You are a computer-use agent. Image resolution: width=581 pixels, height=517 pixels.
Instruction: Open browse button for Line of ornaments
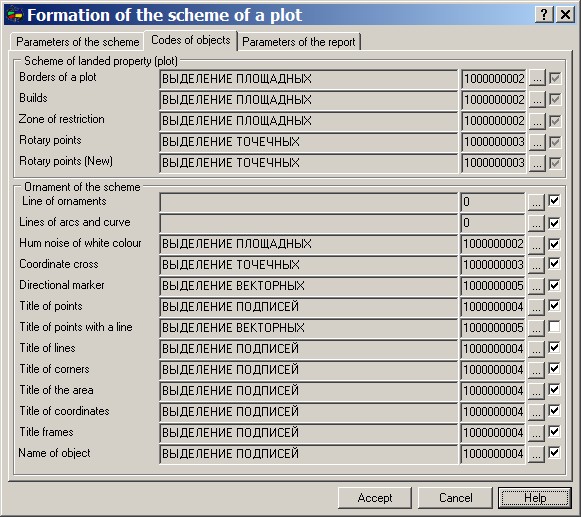[536, 202]
